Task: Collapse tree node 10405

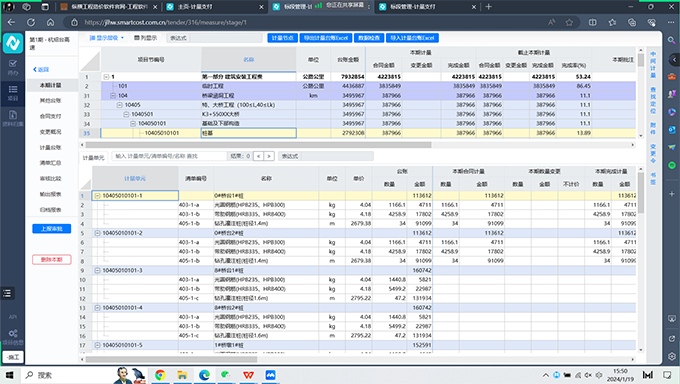Action: (x=120, y=105)
